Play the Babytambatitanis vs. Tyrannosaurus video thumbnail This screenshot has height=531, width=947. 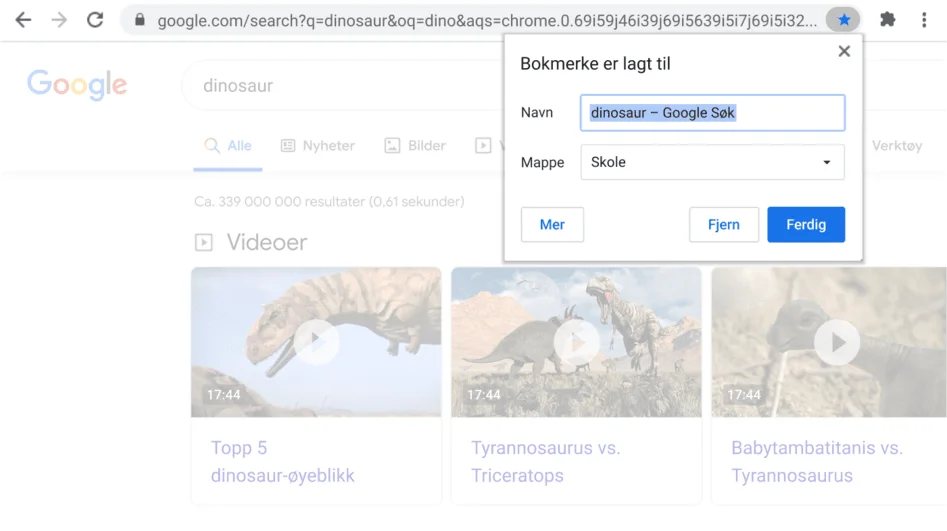[829, 342]
